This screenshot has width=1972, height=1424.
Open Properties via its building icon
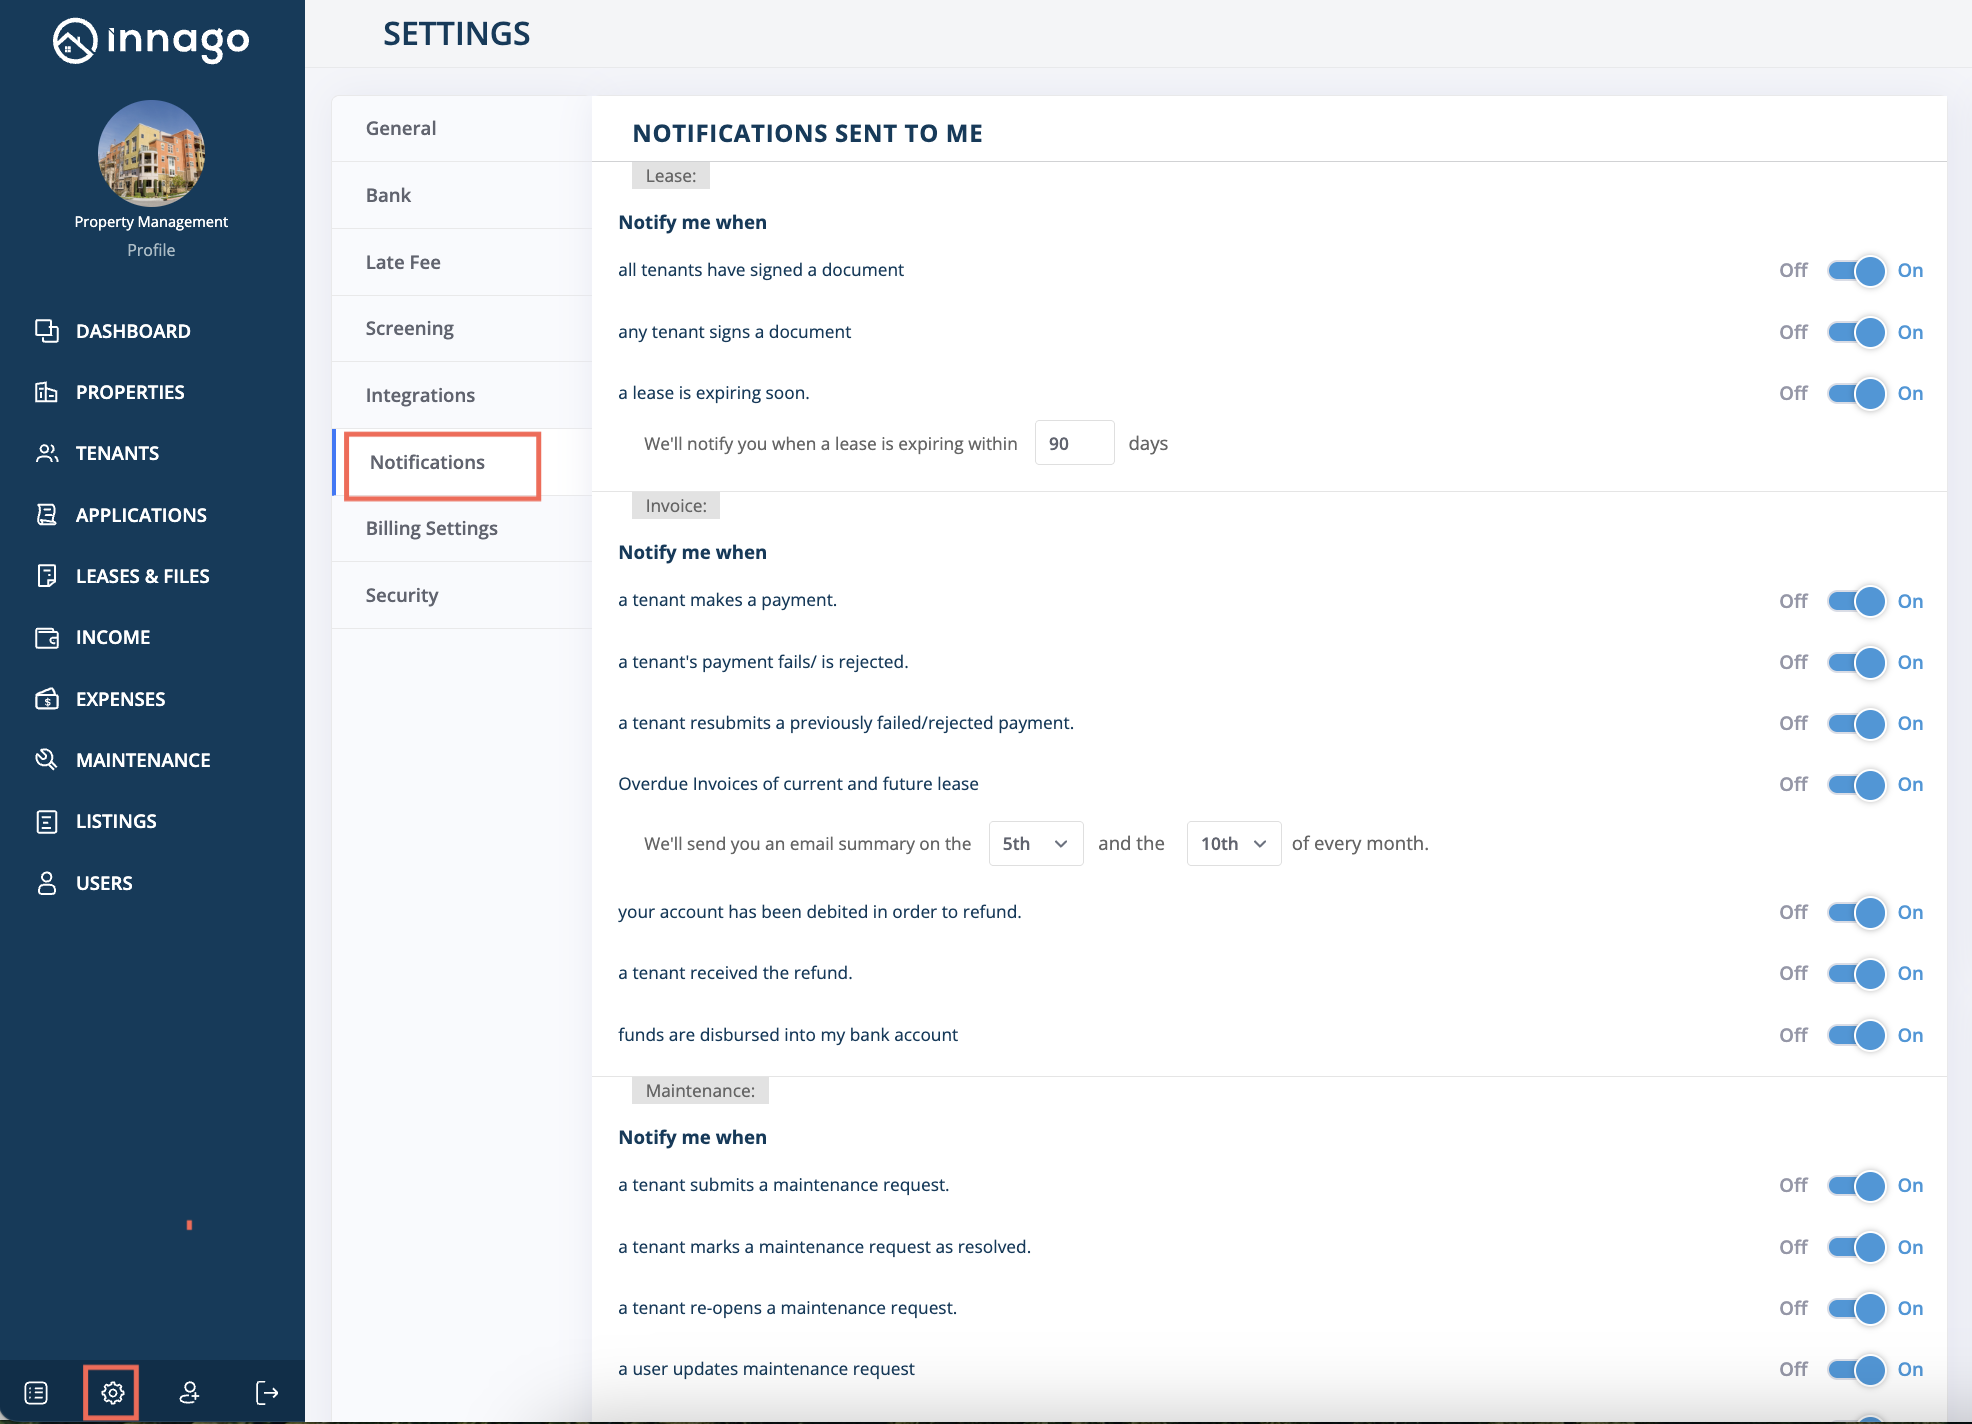(46, 392)
